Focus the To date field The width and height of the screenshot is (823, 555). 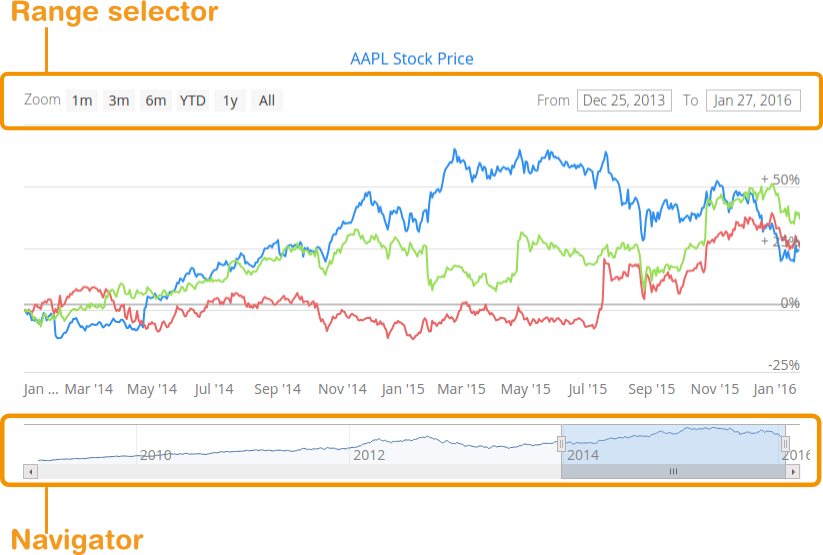click(753, 100)
